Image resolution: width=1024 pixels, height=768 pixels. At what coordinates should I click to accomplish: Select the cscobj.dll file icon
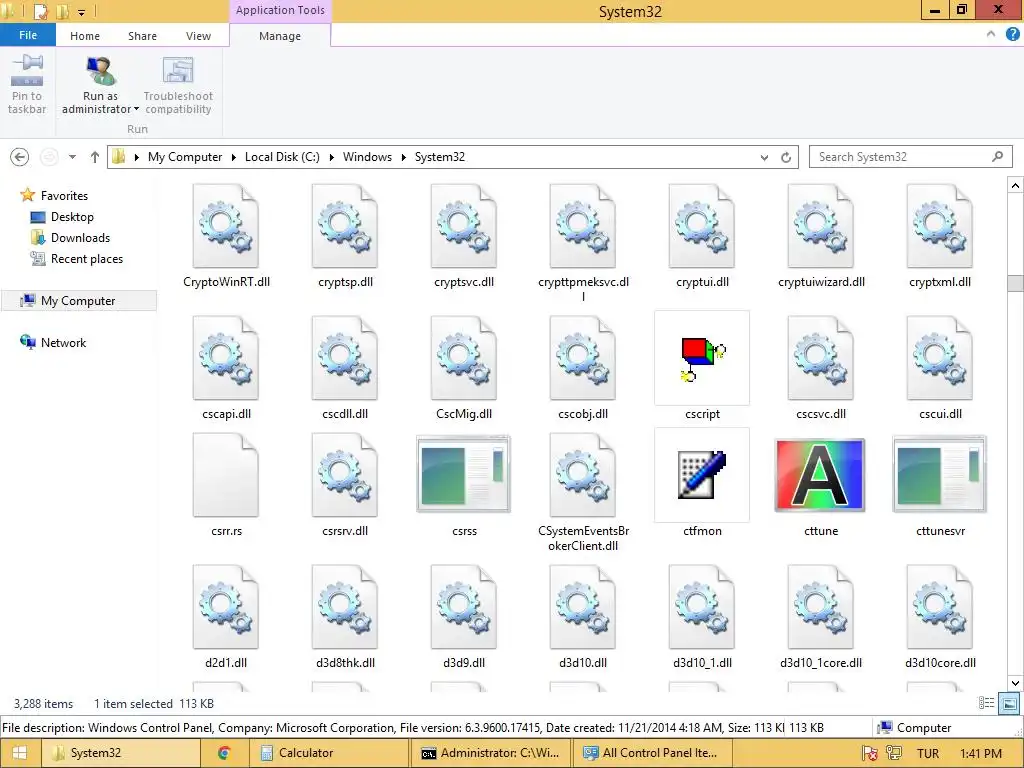[x=583, y=358]
